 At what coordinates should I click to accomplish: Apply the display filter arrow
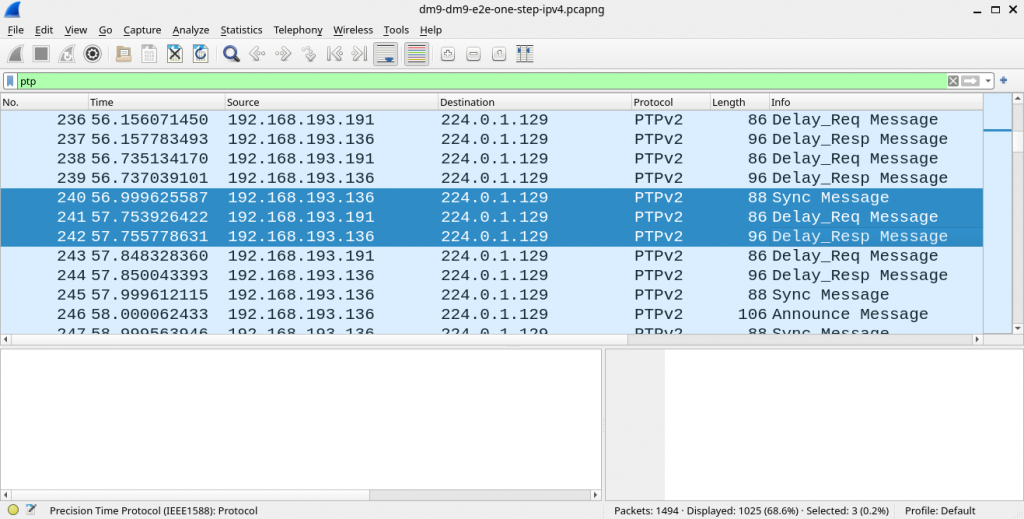pos(970,81)
